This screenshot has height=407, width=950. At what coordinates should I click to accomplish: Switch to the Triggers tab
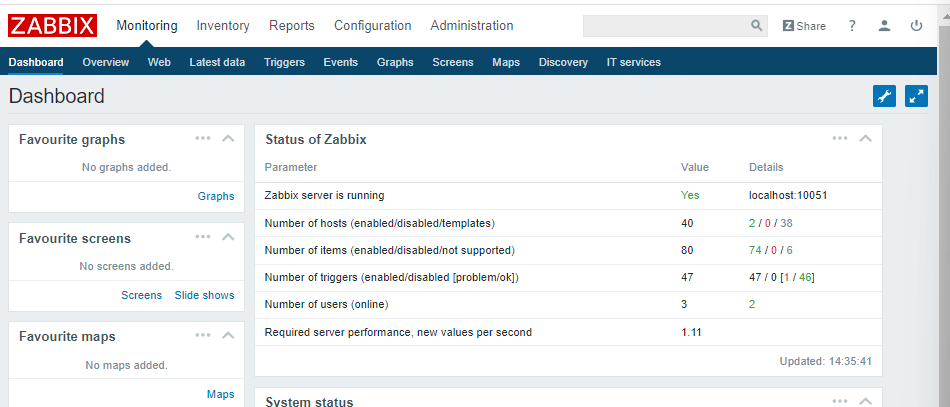coord(284,62)
